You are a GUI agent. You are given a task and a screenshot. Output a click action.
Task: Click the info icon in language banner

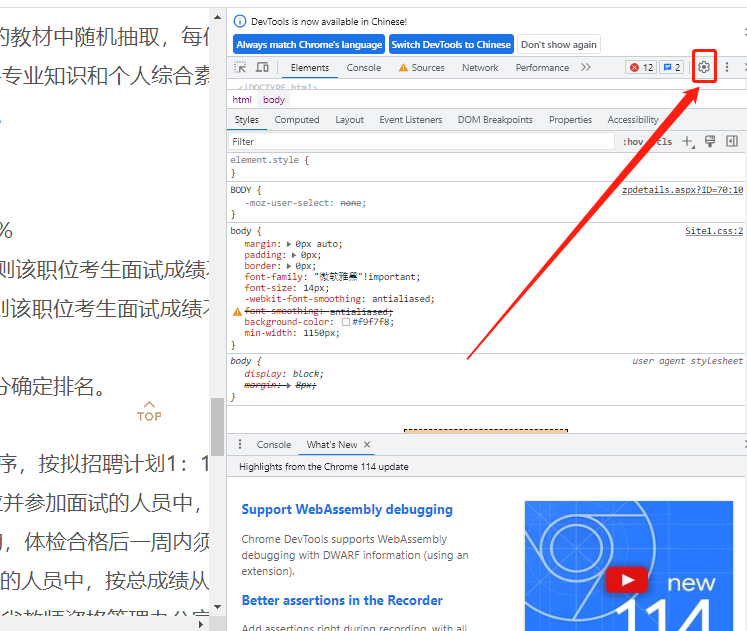pyautogui.click(x=240, y=21)
